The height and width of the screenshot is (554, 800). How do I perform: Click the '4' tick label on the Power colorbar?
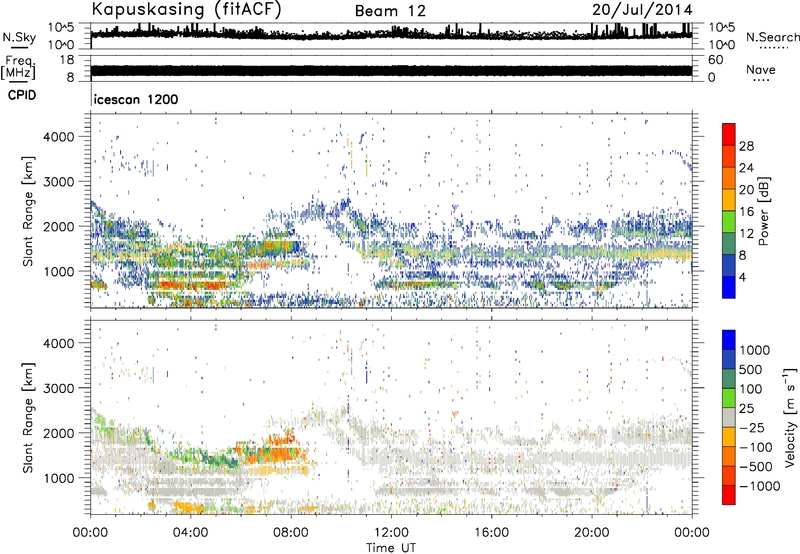742,277
